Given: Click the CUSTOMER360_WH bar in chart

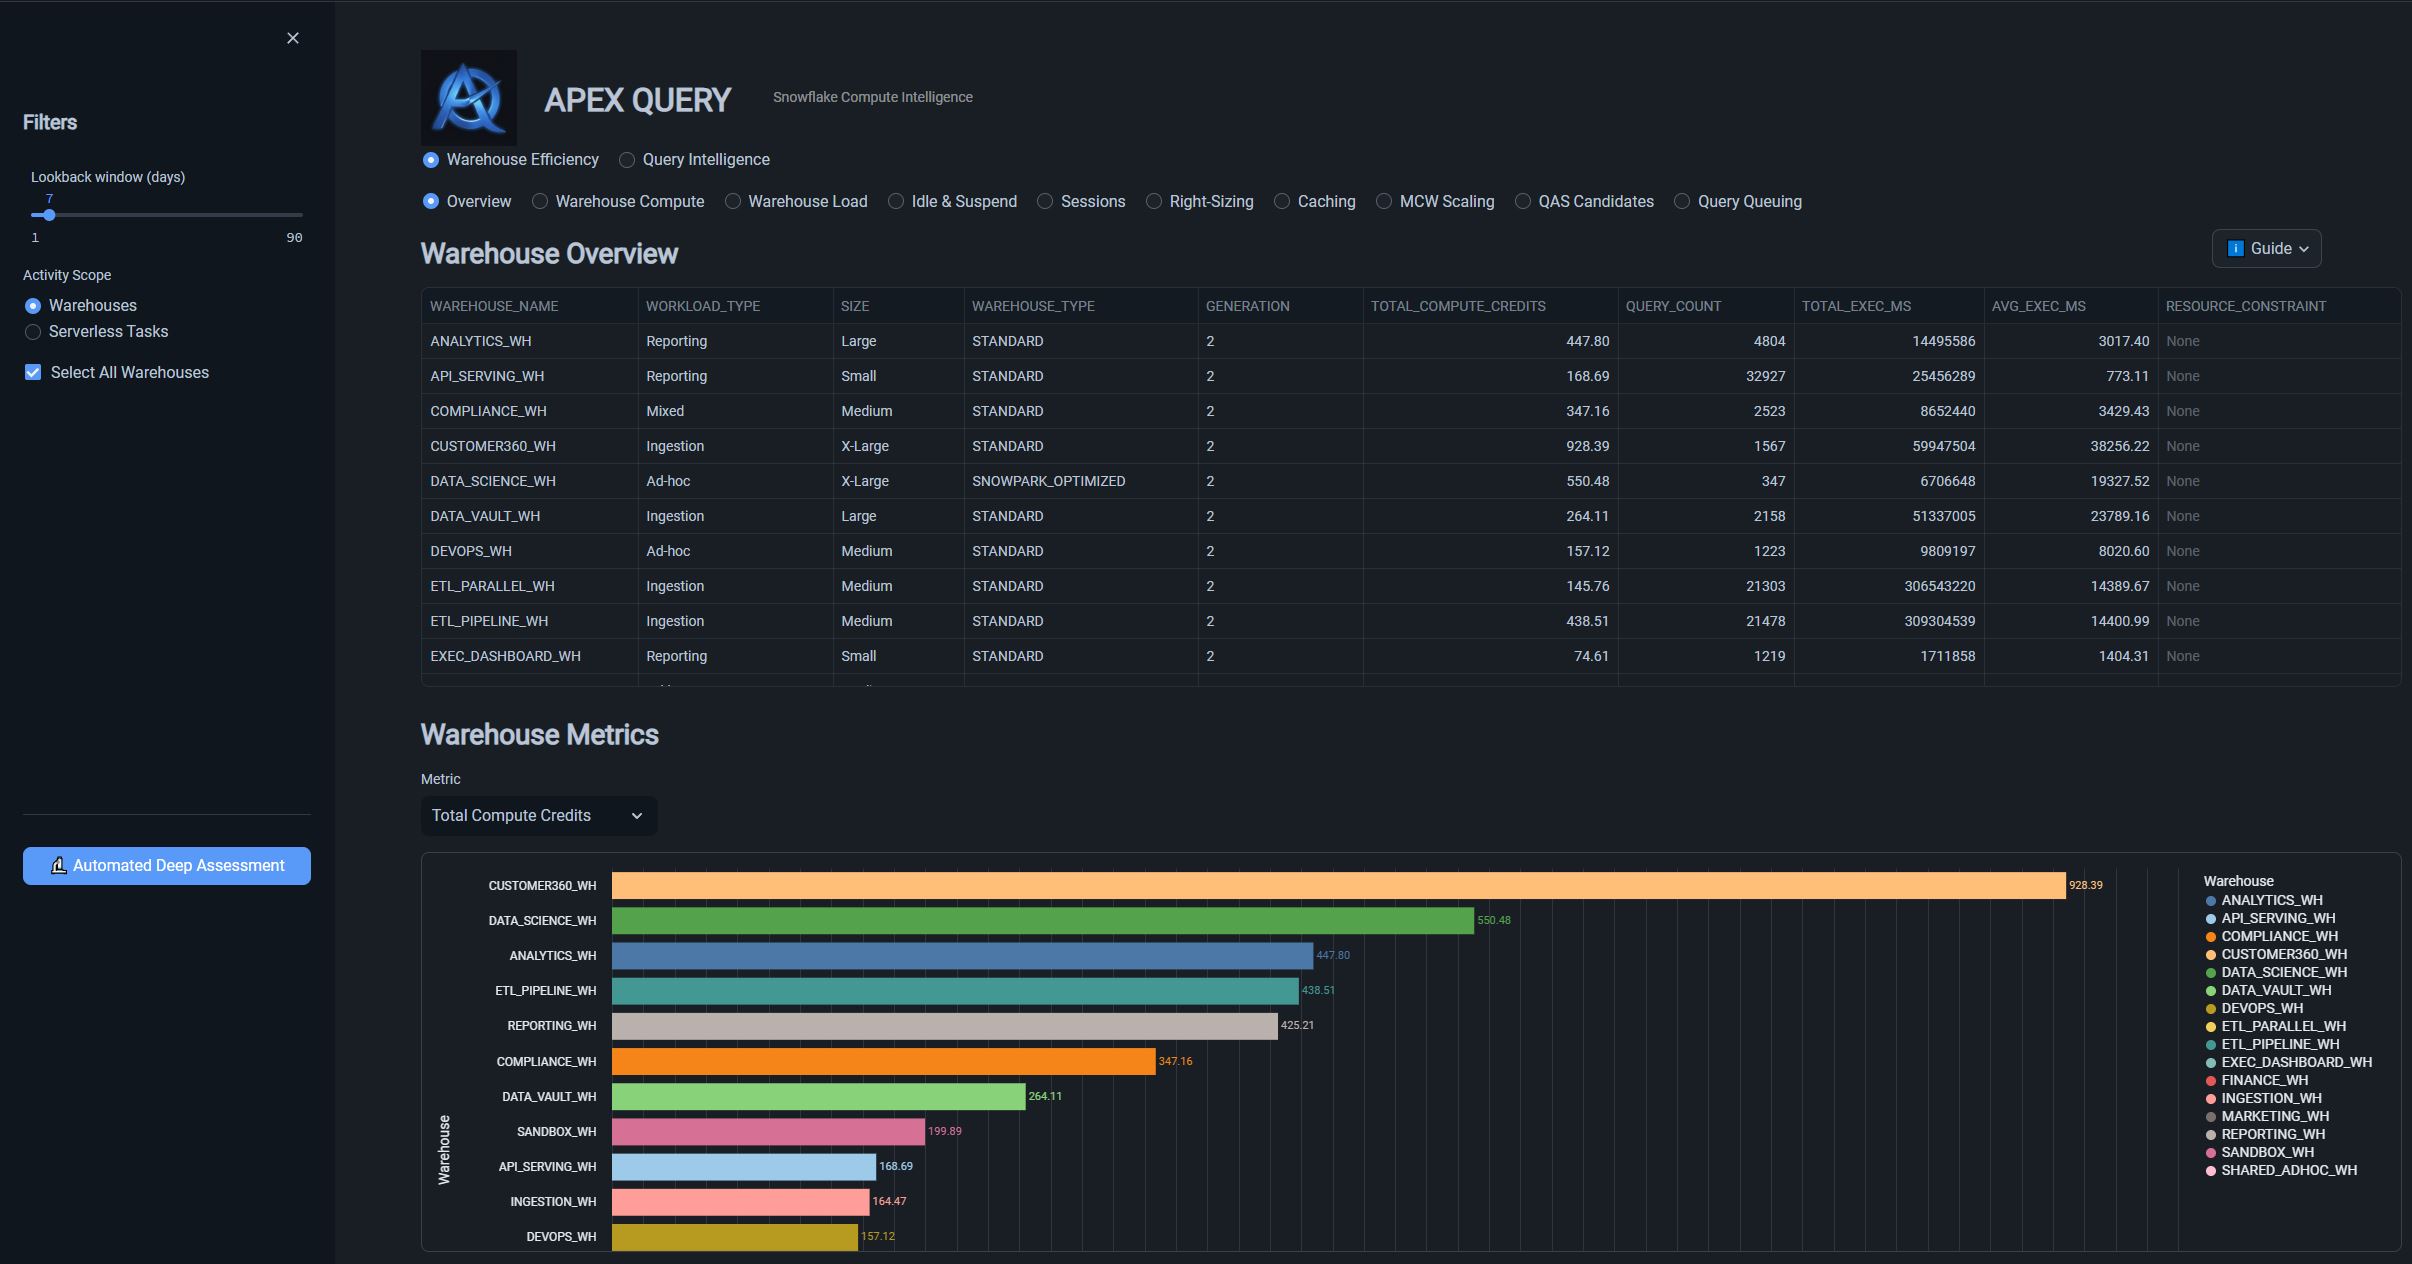Looking at the screenshot, I should click(1338, 886).
